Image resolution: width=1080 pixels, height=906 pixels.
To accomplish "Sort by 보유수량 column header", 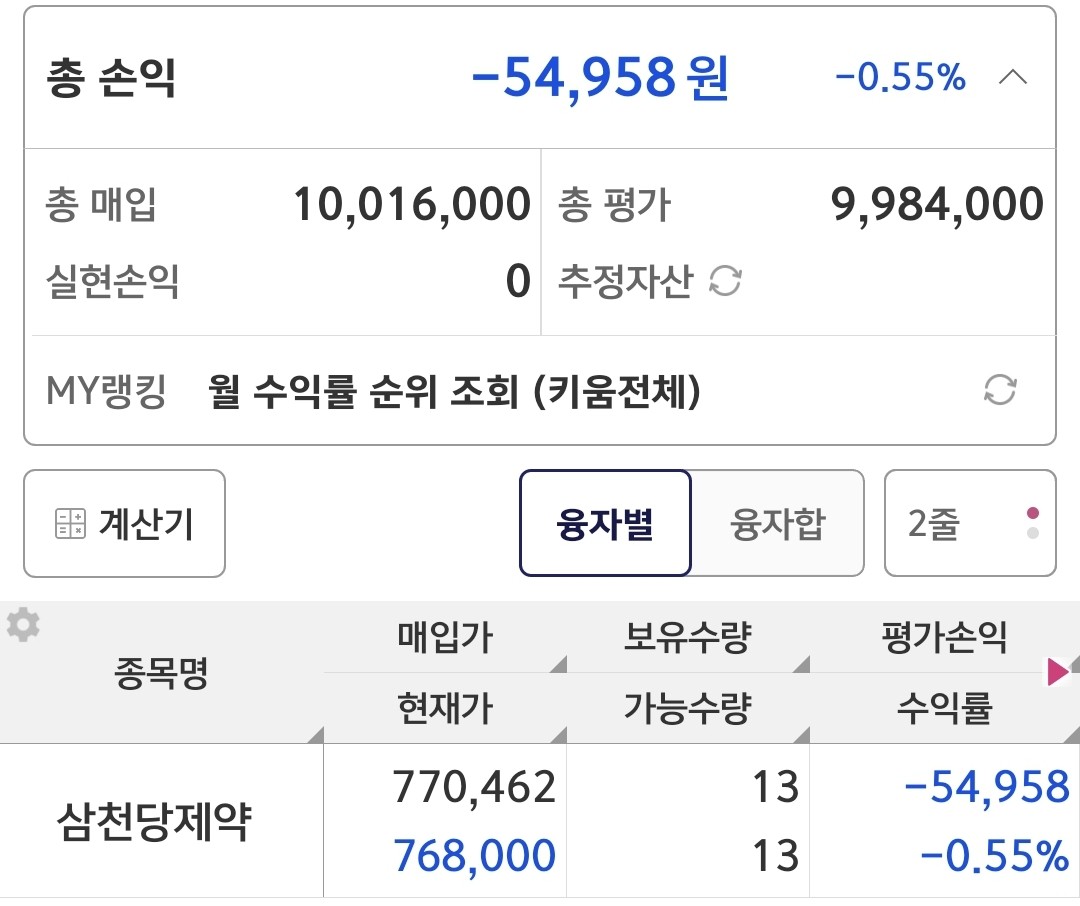I will click(687, 638).
